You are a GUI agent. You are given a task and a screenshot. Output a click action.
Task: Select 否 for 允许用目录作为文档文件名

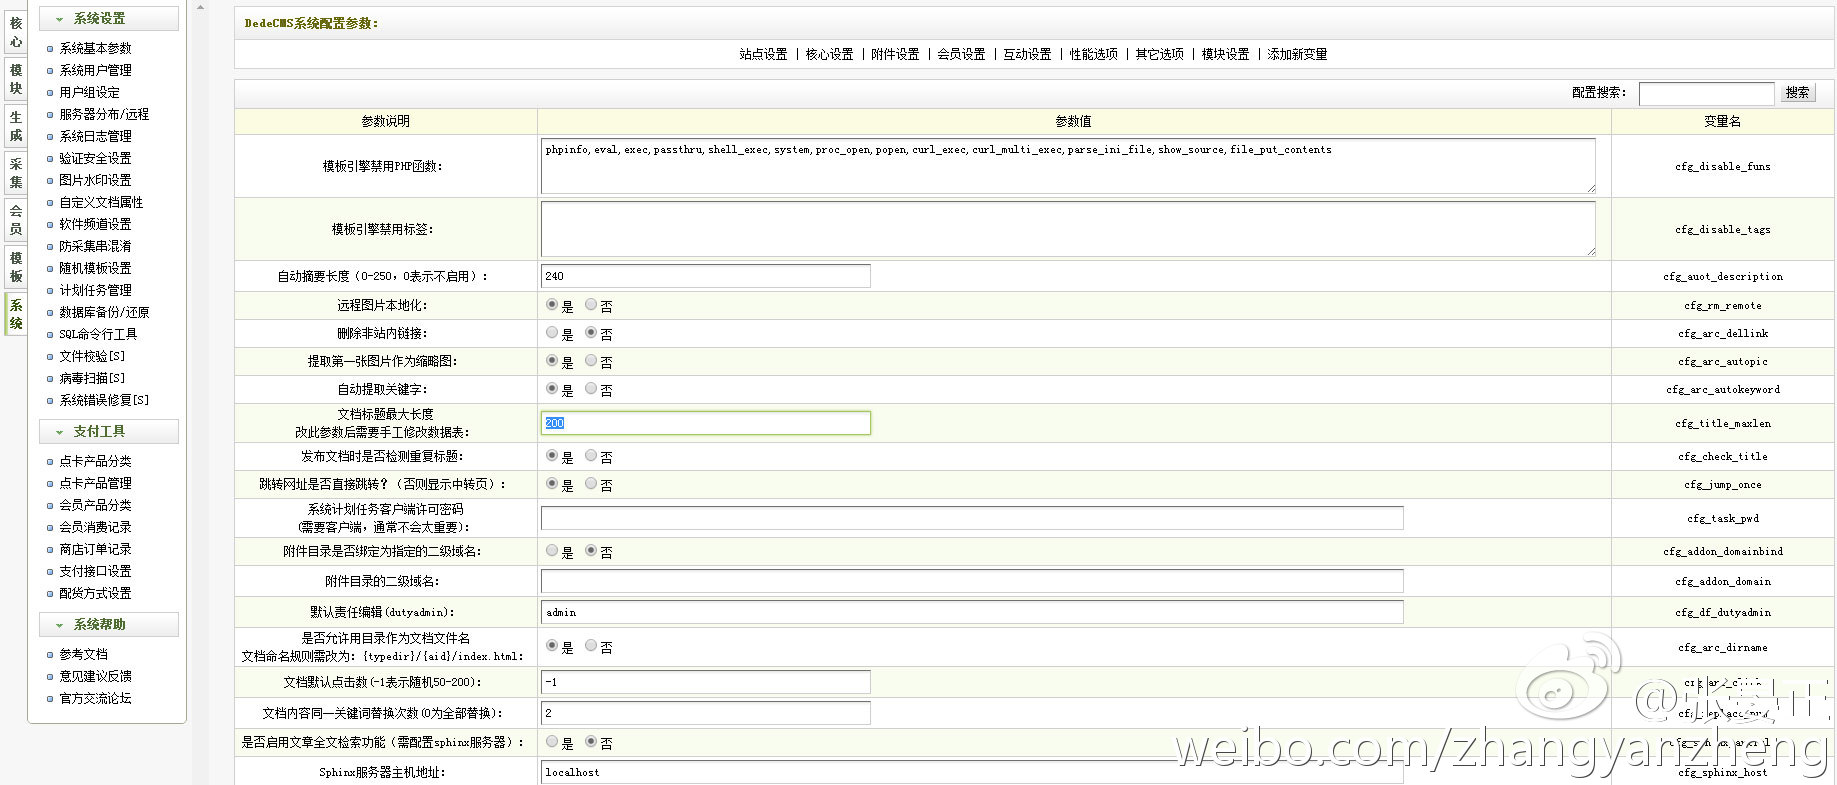(591, 646)
